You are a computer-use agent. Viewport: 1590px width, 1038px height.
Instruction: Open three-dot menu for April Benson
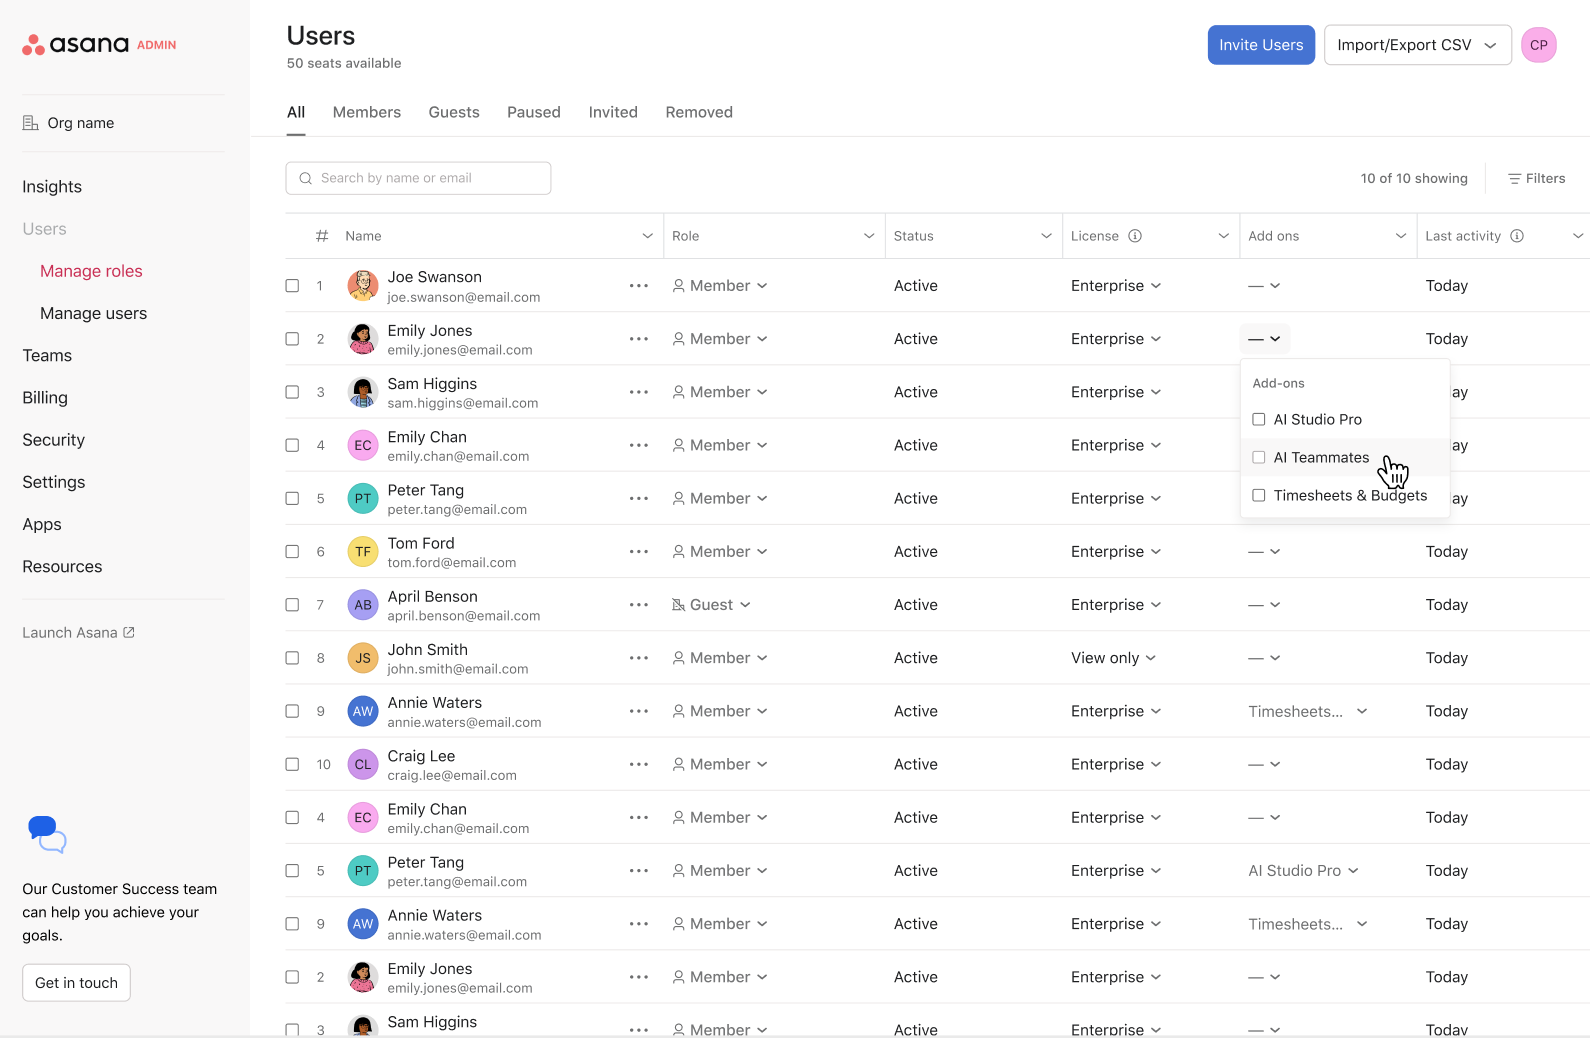[638, 605]
